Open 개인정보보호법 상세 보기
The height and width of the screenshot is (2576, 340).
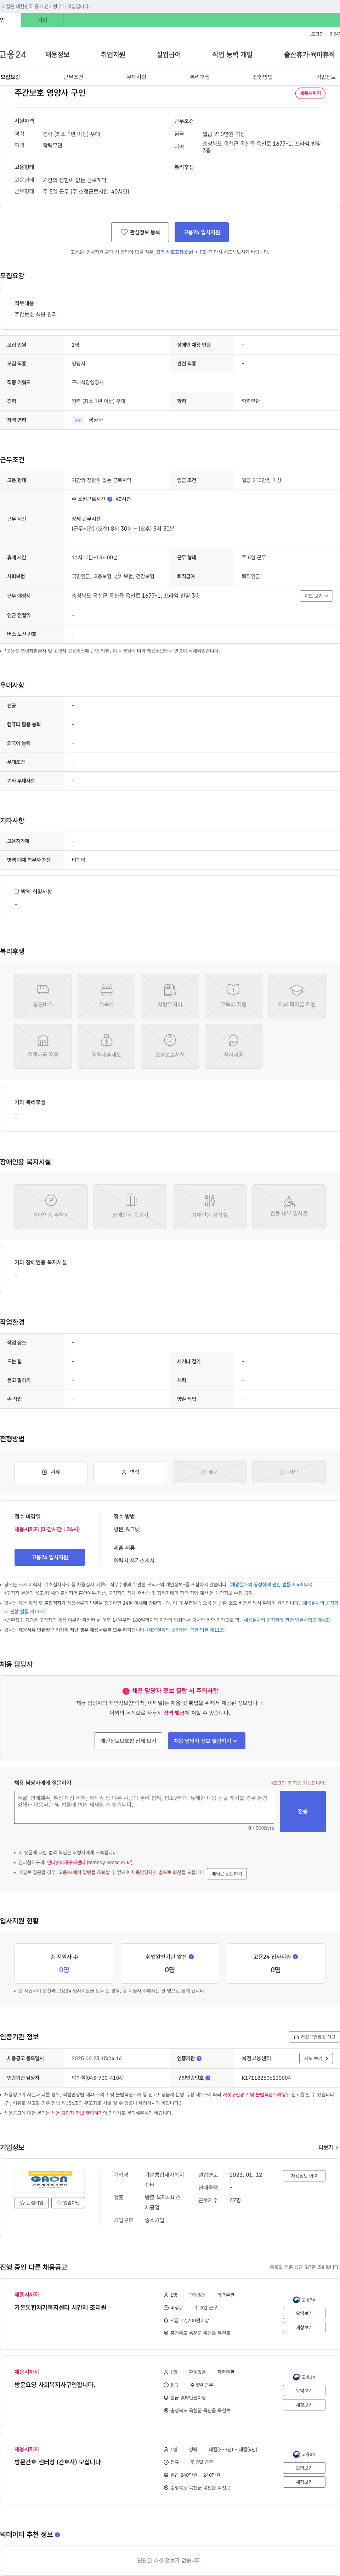click(128, 1741)
